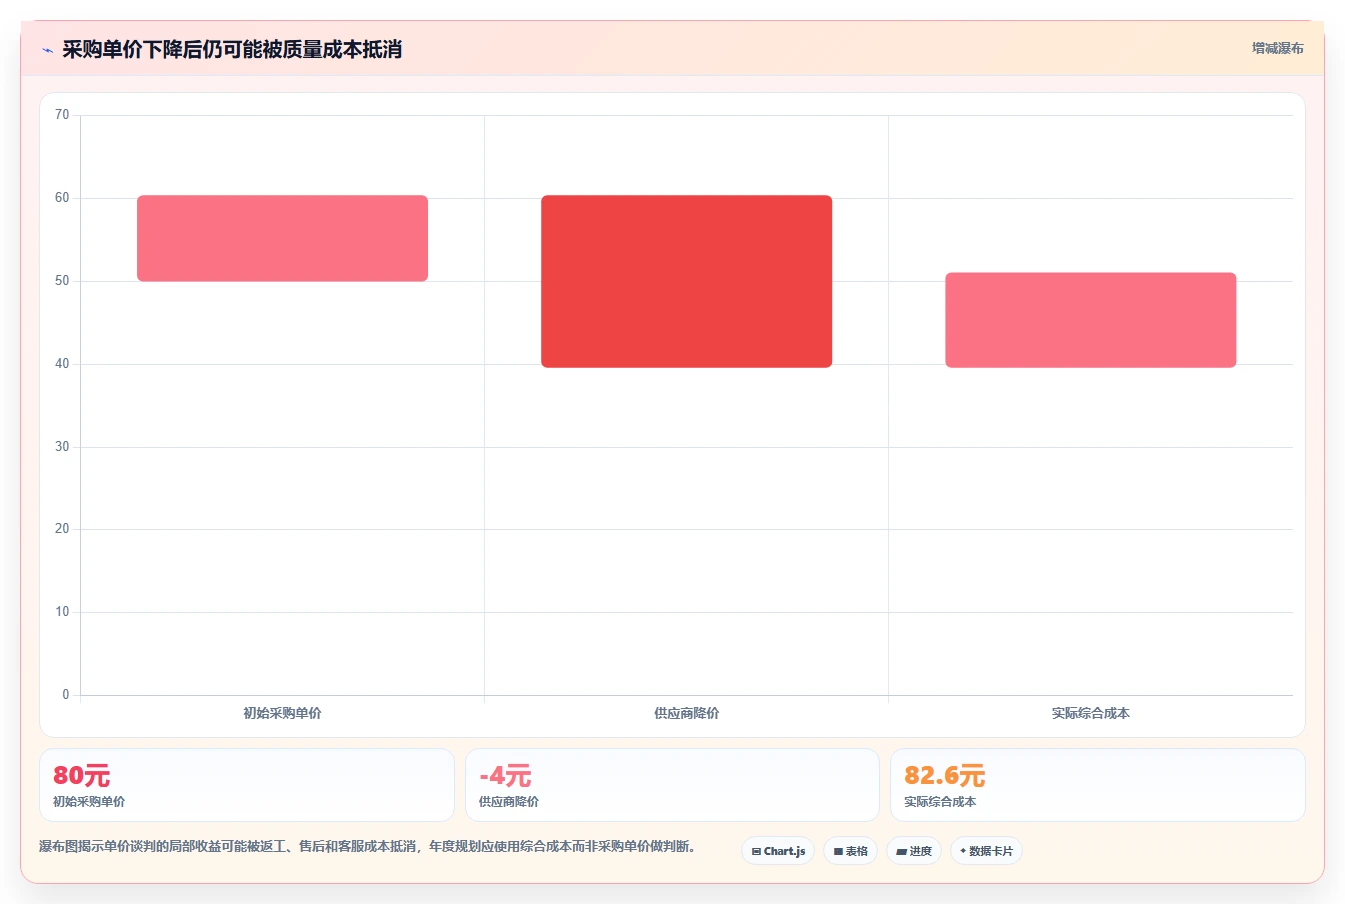This screenshot has height=904, width=1345.
Task: Click the y-axis tick label 70
Action: 62,115
